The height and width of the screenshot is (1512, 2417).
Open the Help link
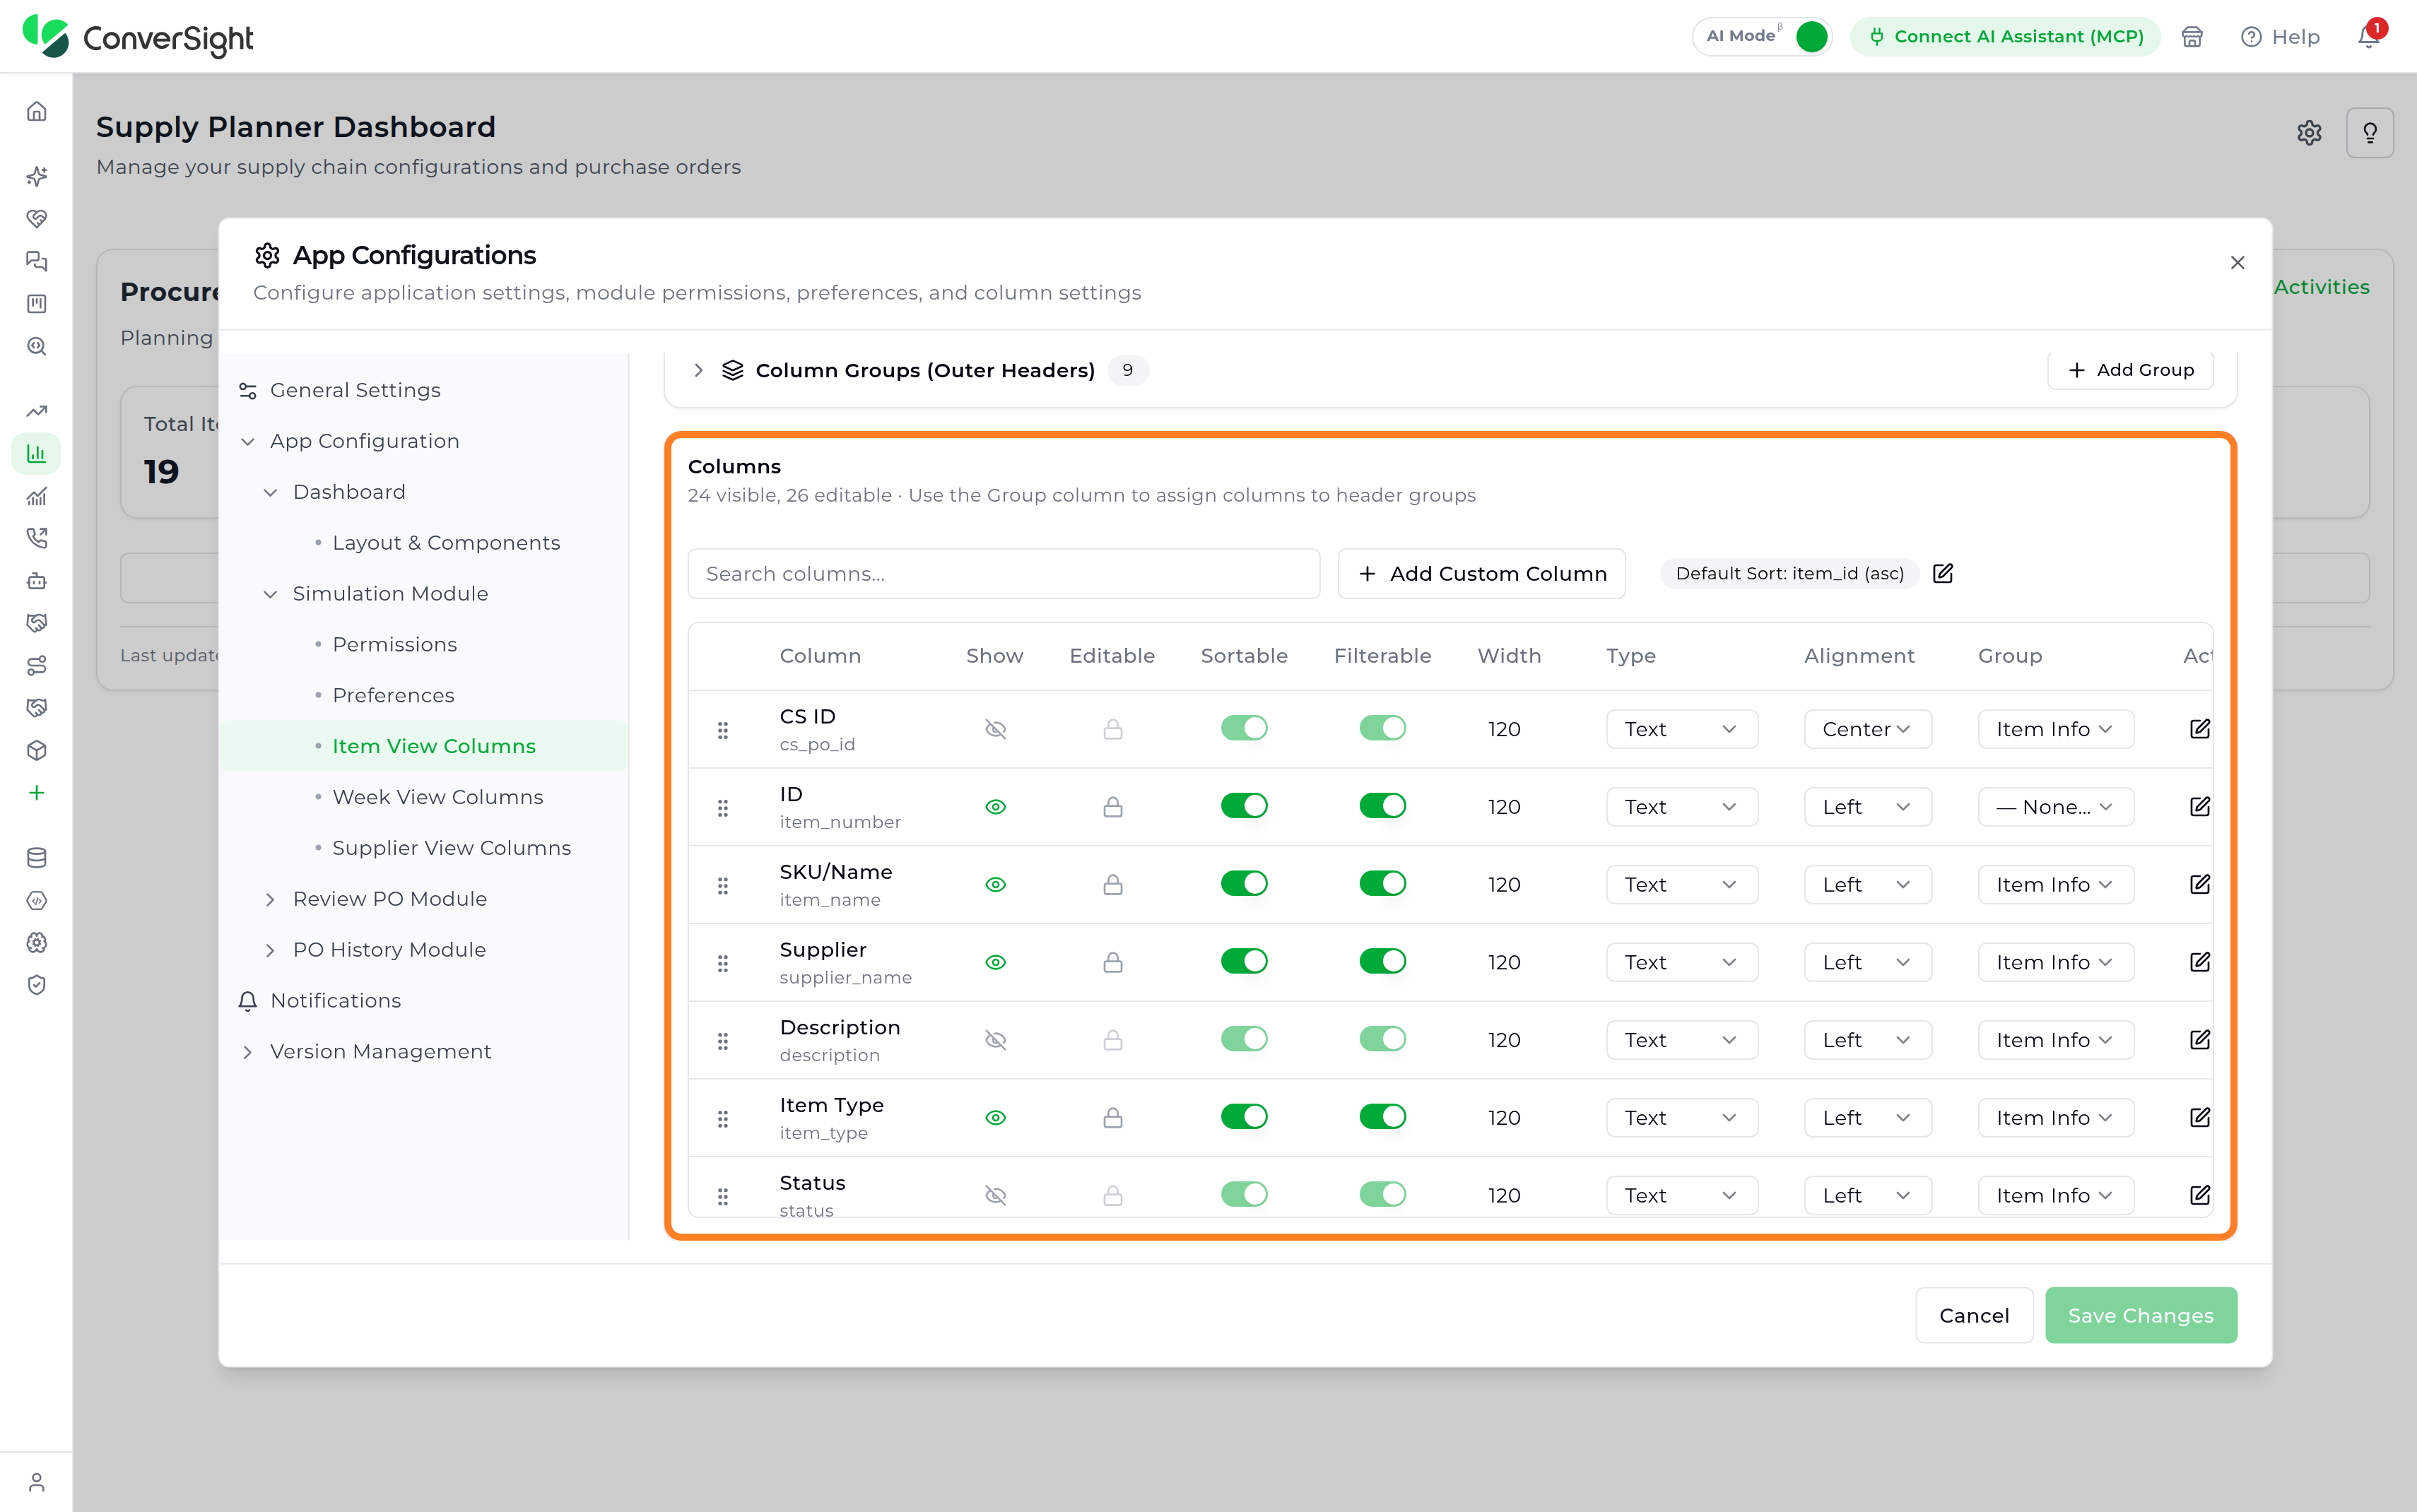coord(2280,37)
